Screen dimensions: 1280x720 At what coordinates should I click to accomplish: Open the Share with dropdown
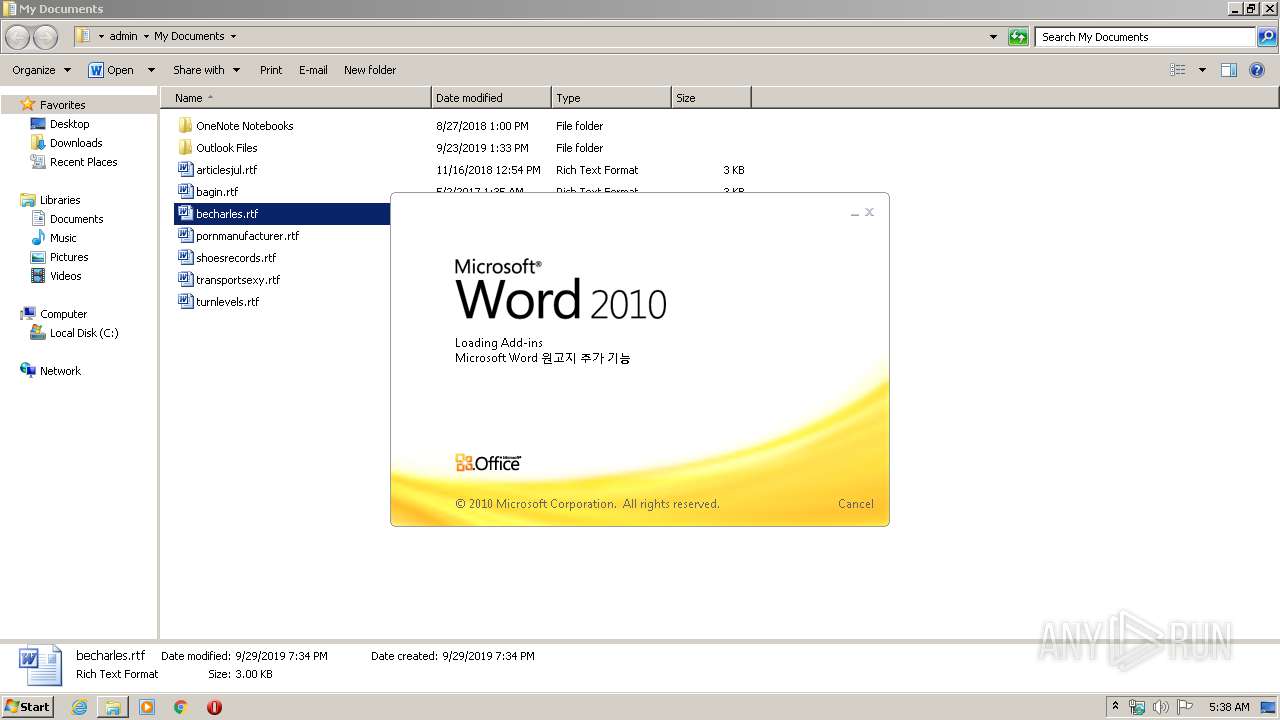[x=206, y=70]
